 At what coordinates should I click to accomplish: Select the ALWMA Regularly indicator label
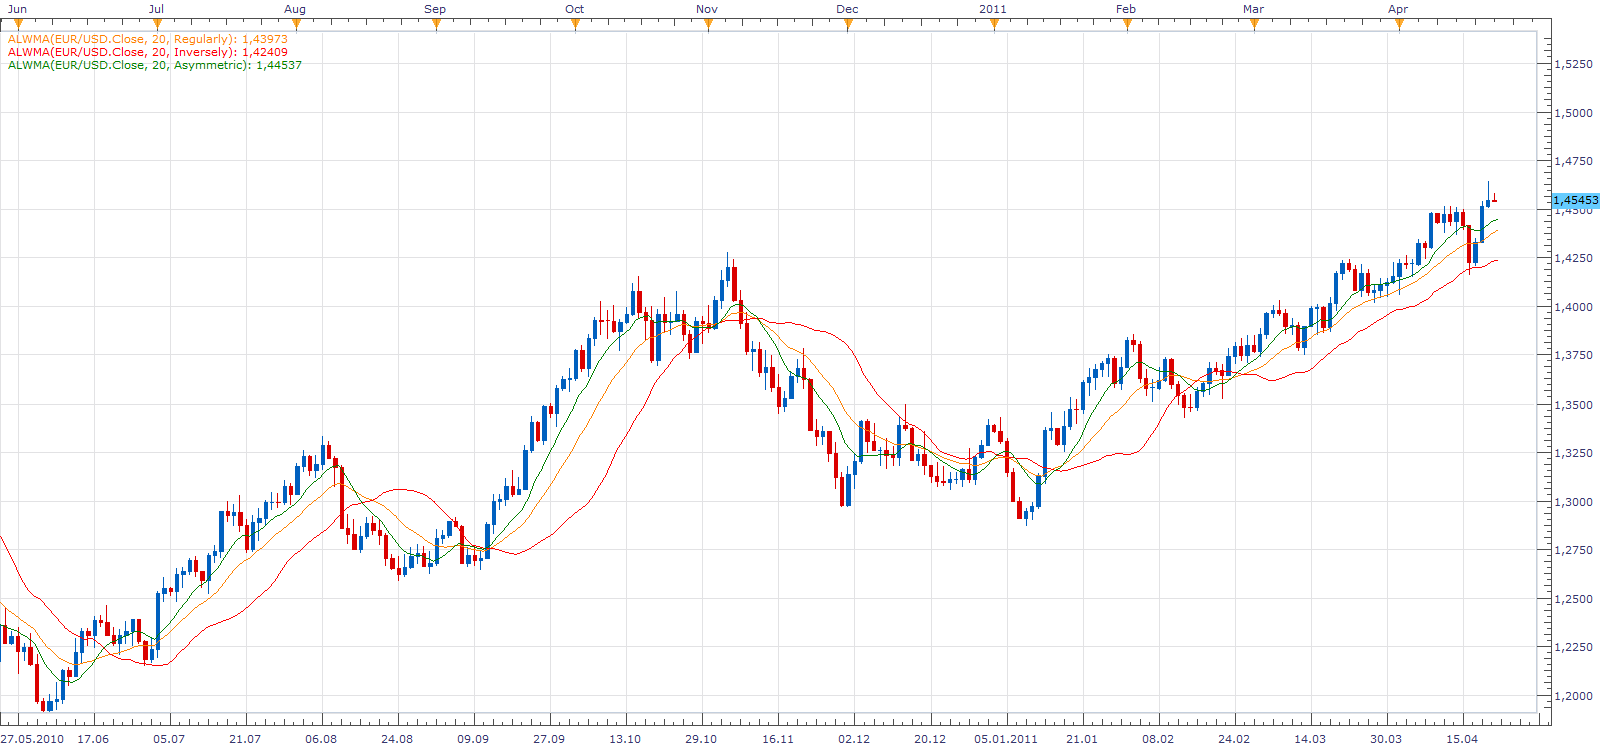[148, 39]
